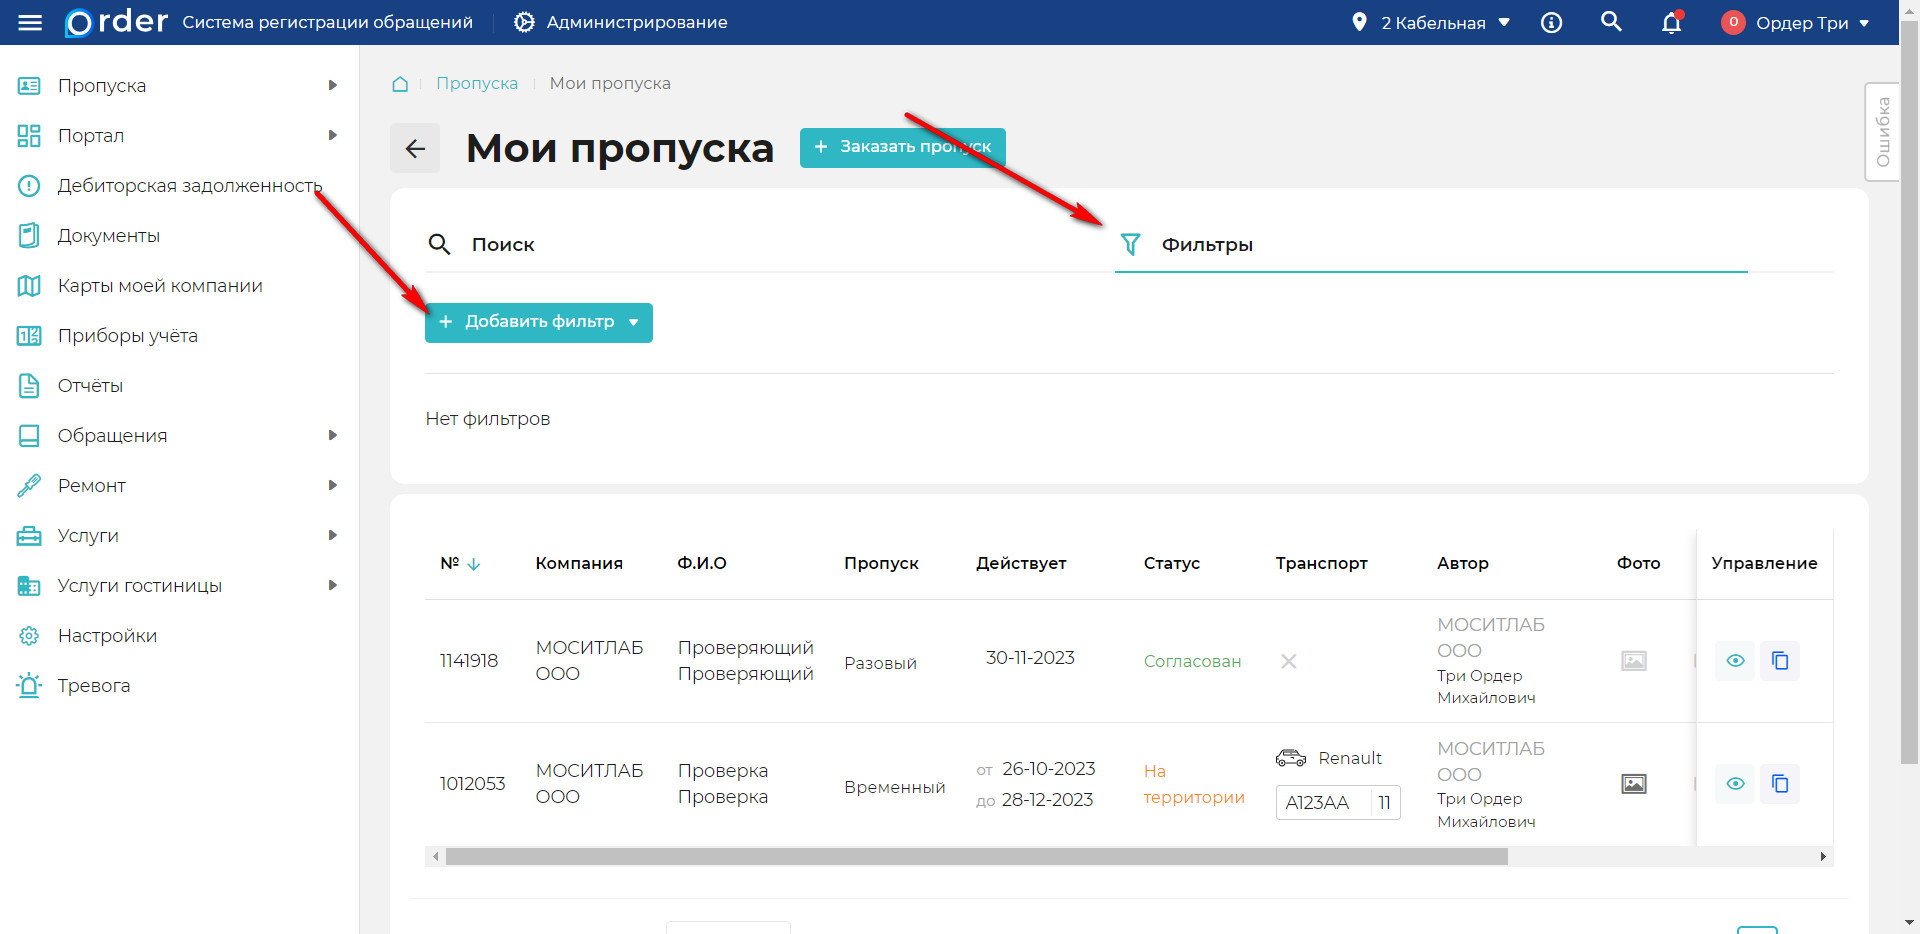The width and height of the screenshot is (1920, 934).
Task: Click the Заказать пропуск button
Action: coord(901,147)
